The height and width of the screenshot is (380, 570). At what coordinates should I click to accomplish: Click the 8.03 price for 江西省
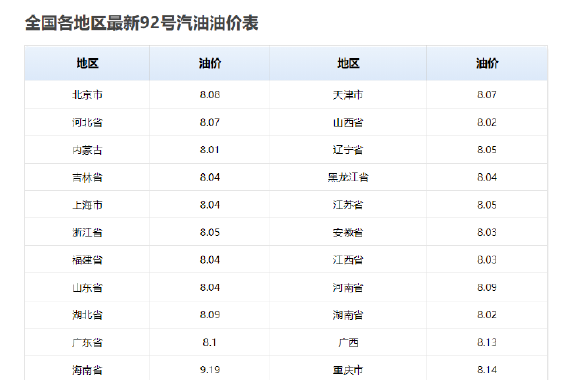[x=487, y=260]
